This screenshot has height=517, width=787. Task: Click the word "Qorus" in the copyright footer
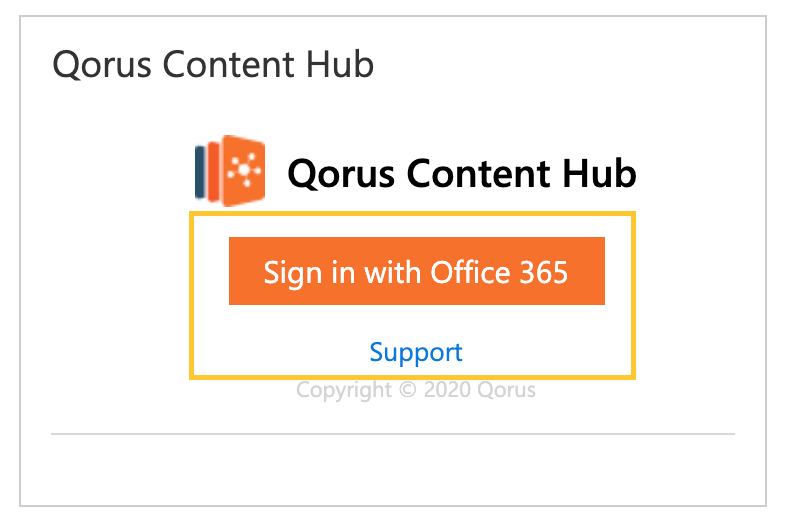pyautogui.click(x=506, y=390)
